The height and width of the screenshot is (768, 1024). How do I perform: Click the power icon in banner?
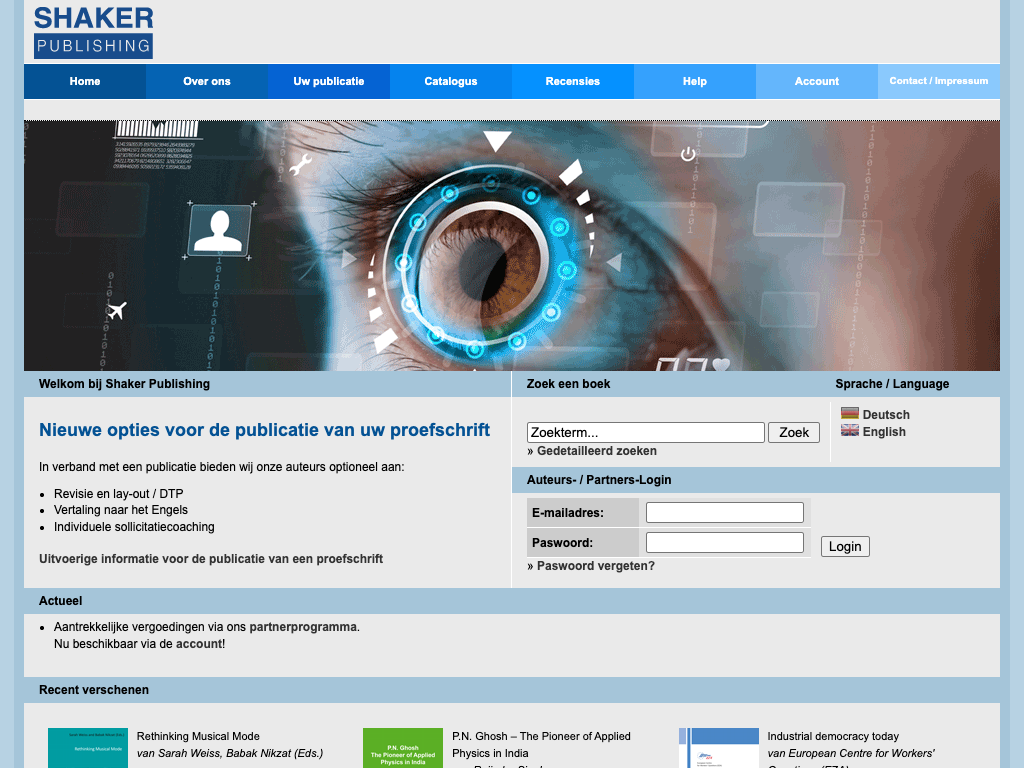[688, 154]
